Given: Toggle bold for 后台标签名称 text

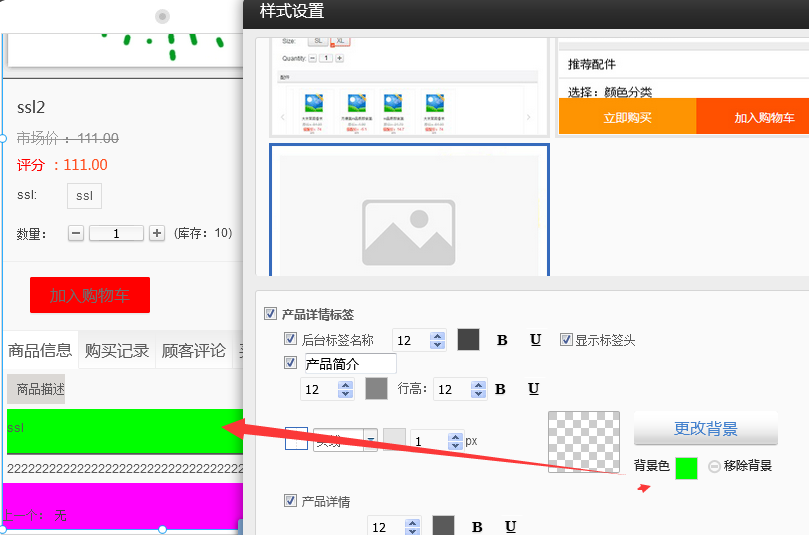Looking at the screenshot, I should 502,340.
